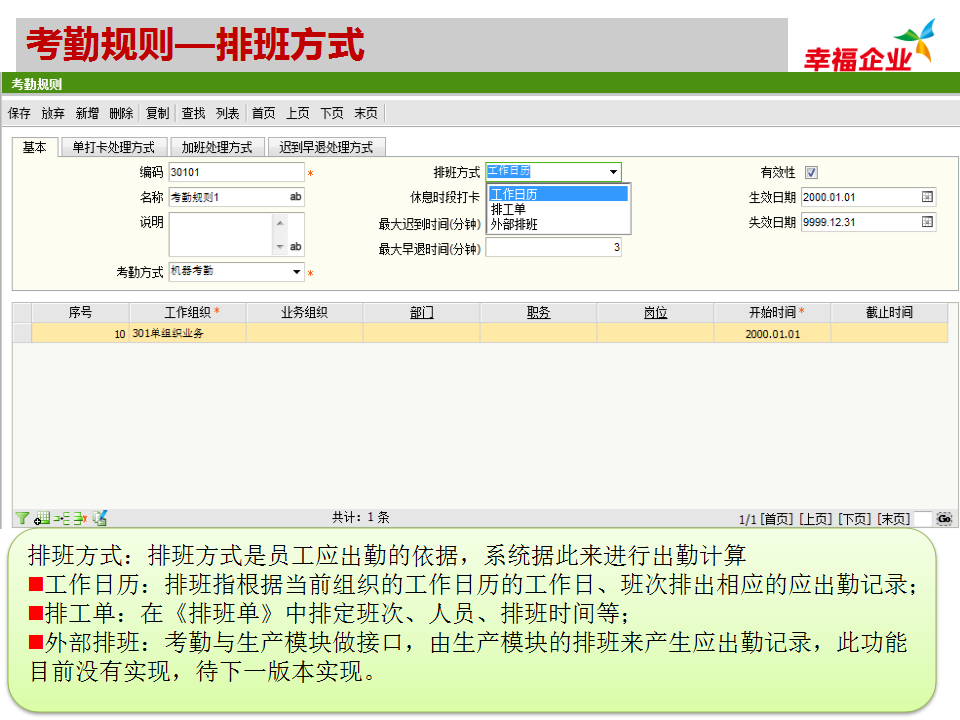Click the insert row icon in grid footer

pyautogui.click(x=61, y=518)
